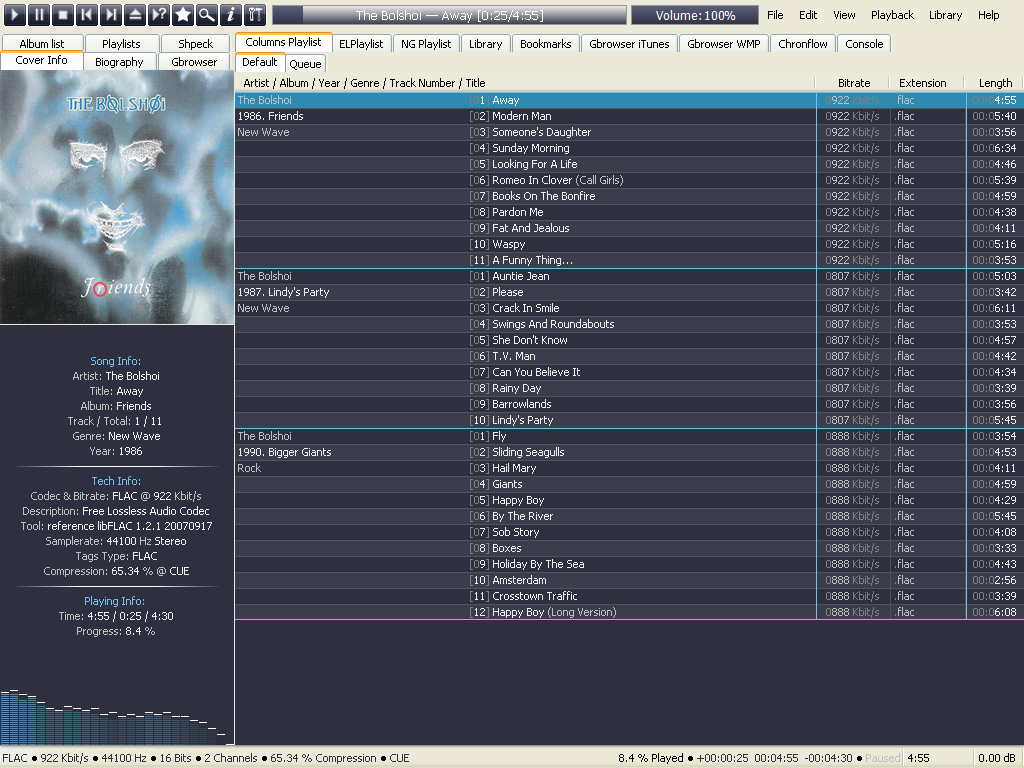This screenshot has height=768, width=1024.
Task: Sort by the Bitrate column header
Action: pyautogui.click(x=854, y=83)
